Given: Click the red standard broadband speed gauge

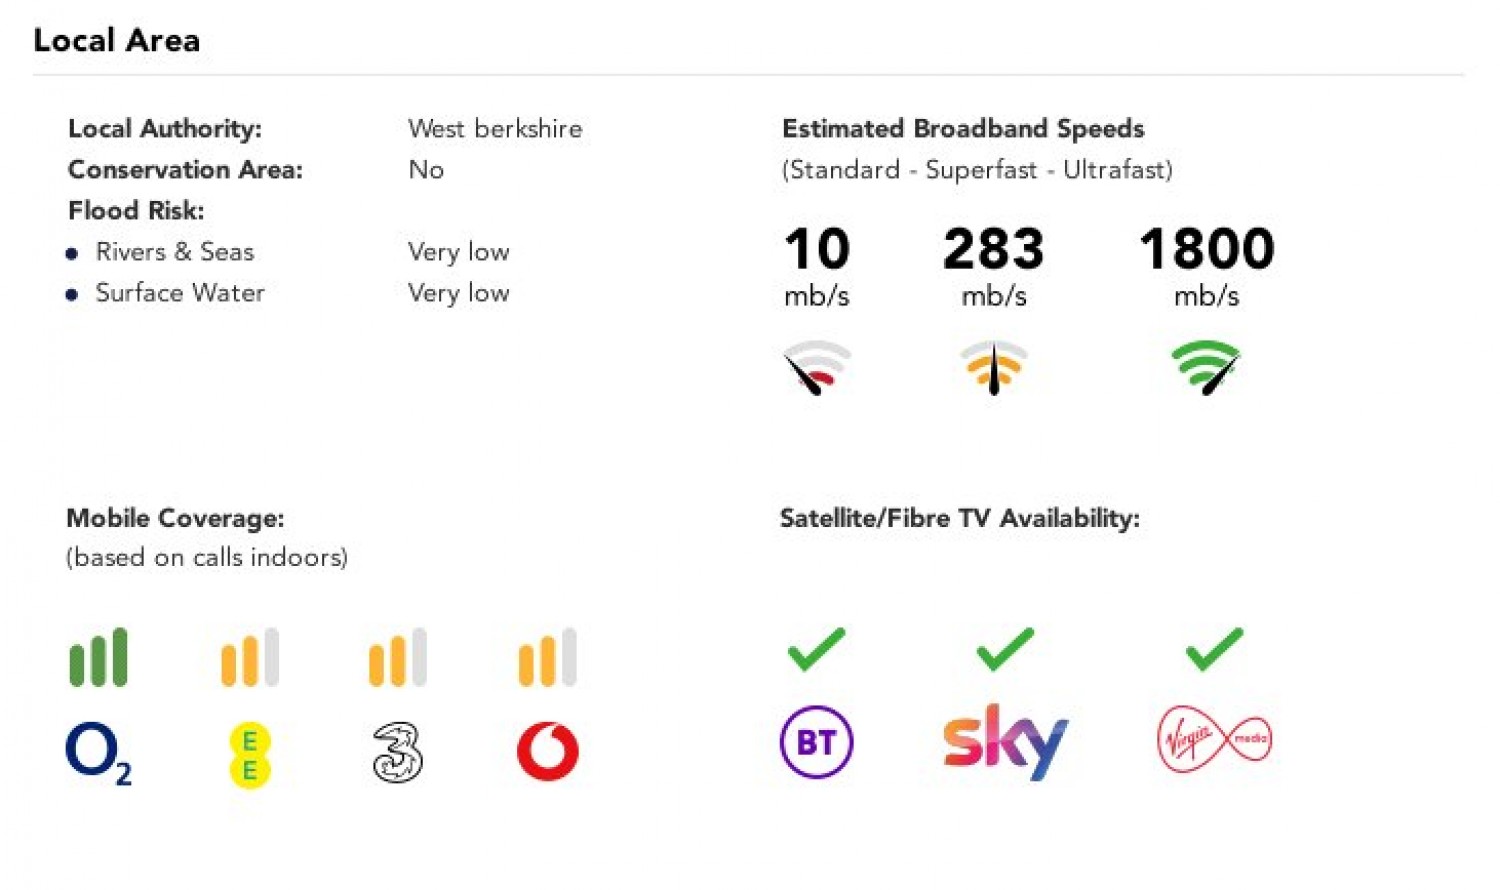Looking at the screenshot, I should [x=817, y=367].
